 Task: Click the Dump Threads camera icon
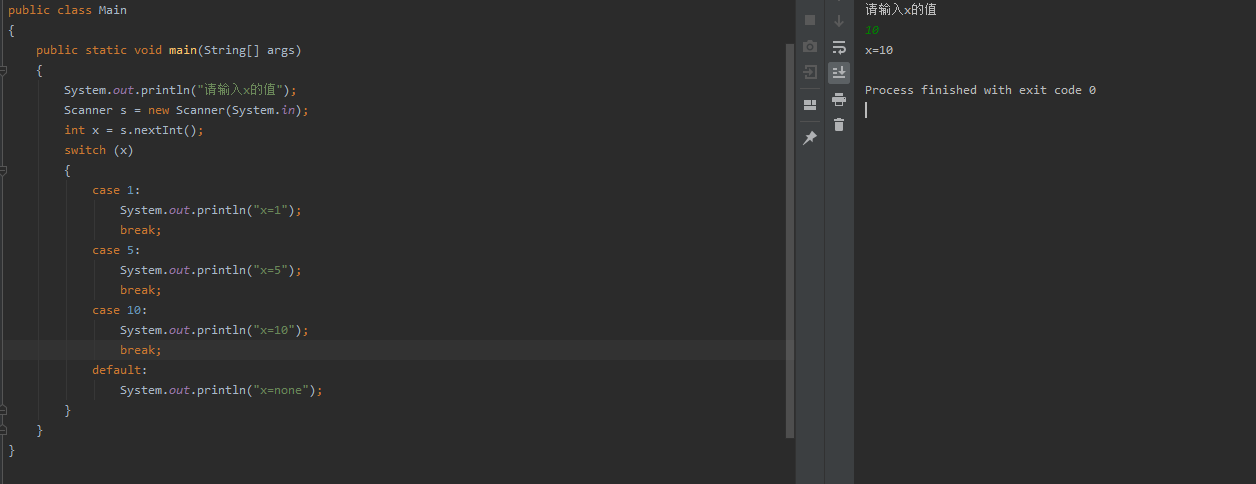810,46
